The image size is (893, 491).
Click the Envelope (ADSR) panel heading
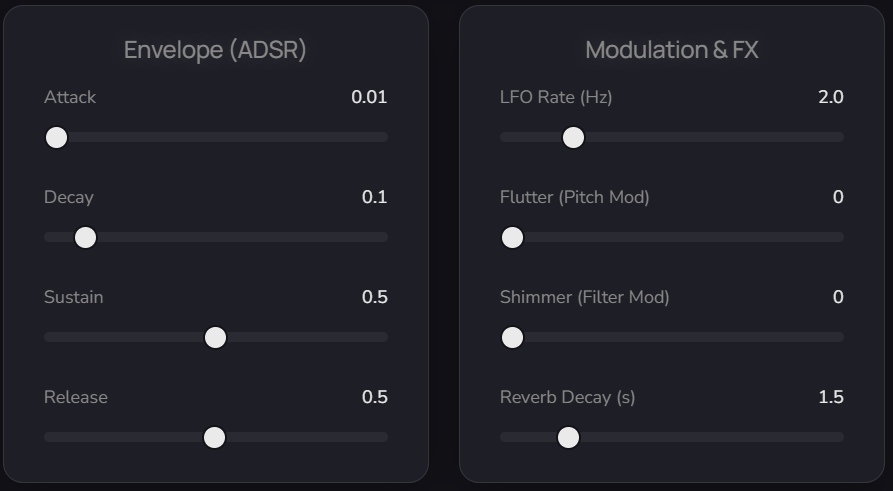coord(215,50)
